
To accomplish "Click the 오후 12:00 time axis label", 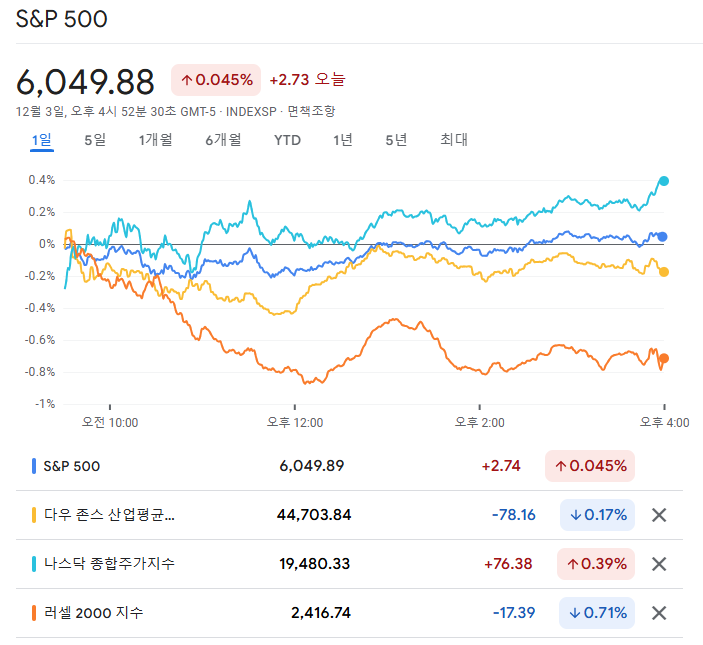I will pyautogui.click(x=295, y=422).
